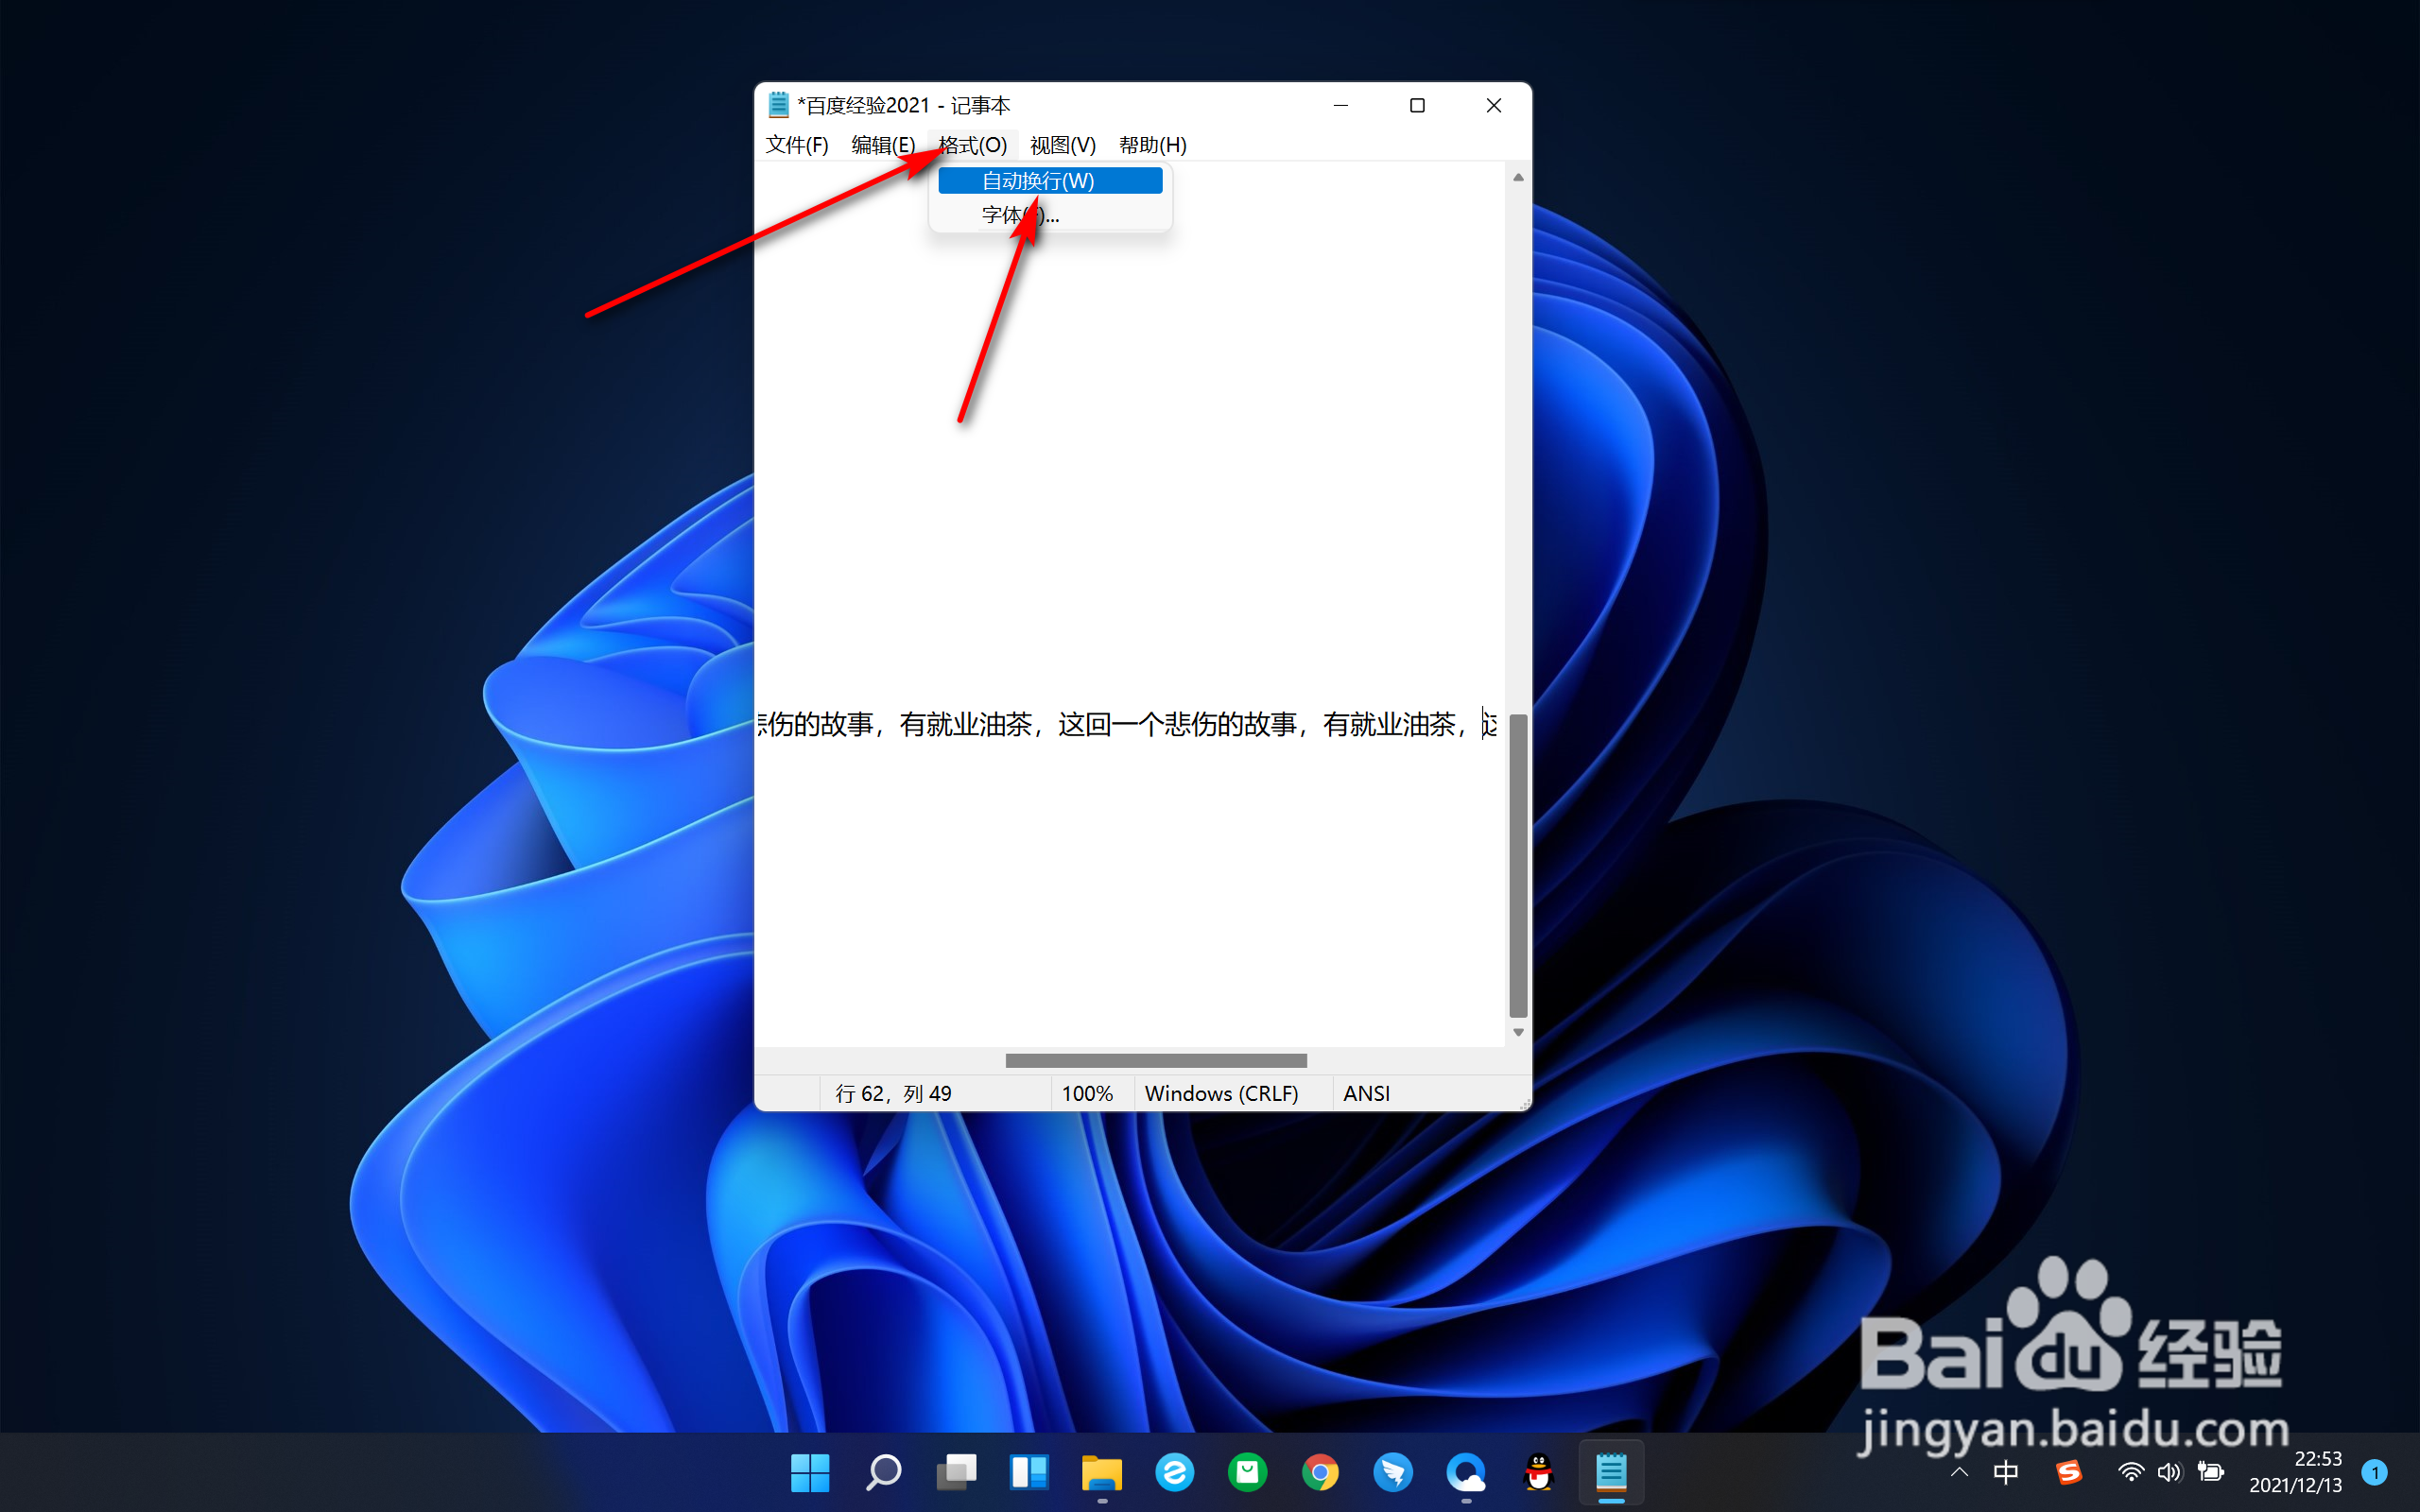Open the 编辑(E) menu
The image size is (2420, 1512).
(882, 145)
